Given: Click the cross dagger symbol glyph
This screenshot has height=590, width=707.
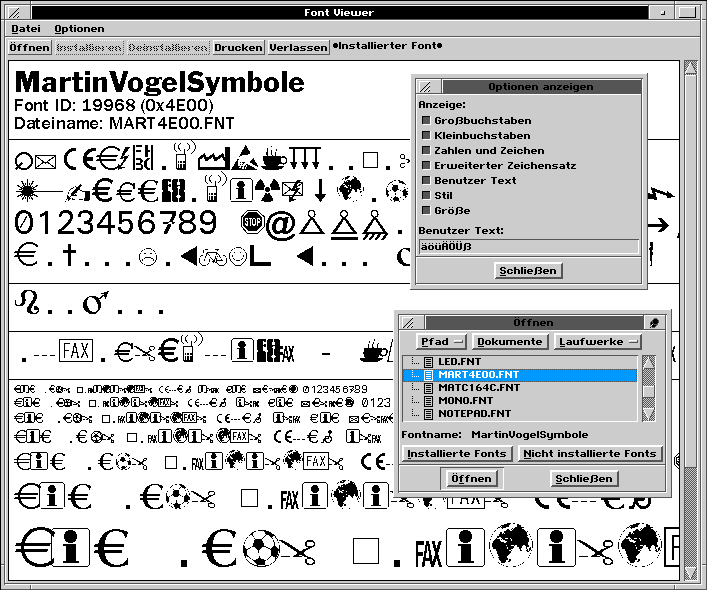Looking at the screenshot, I should pos(69,254).
